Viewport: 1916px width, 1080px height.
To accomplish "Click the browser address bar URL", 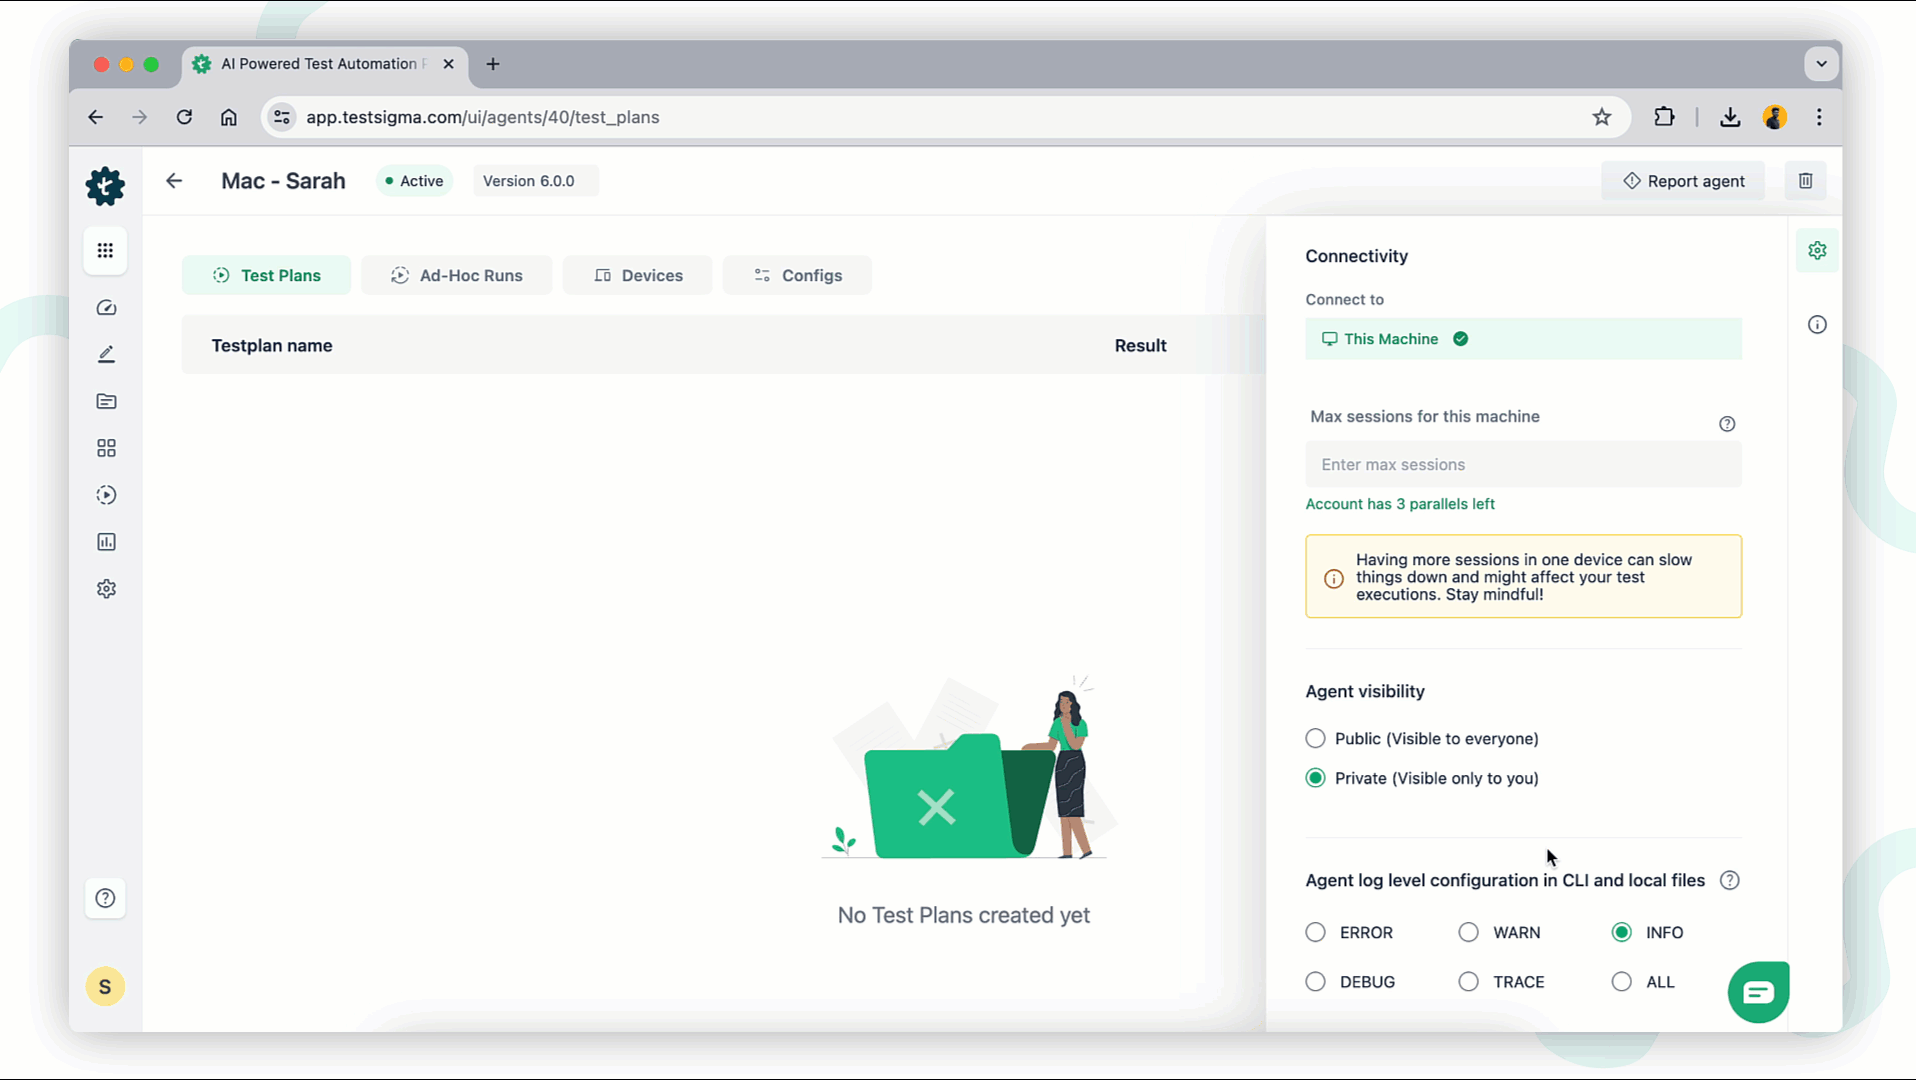I will [x=482, y=117].
